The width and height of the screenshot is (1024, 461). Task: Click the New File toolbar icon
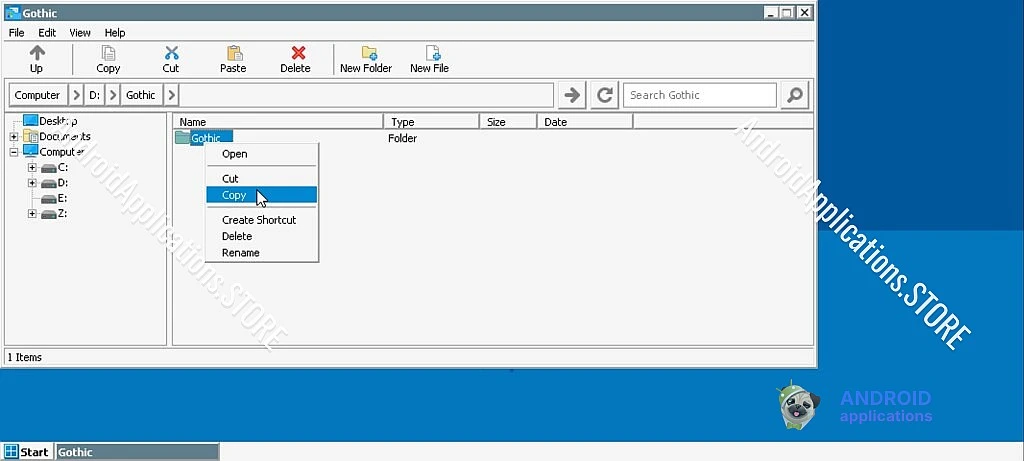430,53
